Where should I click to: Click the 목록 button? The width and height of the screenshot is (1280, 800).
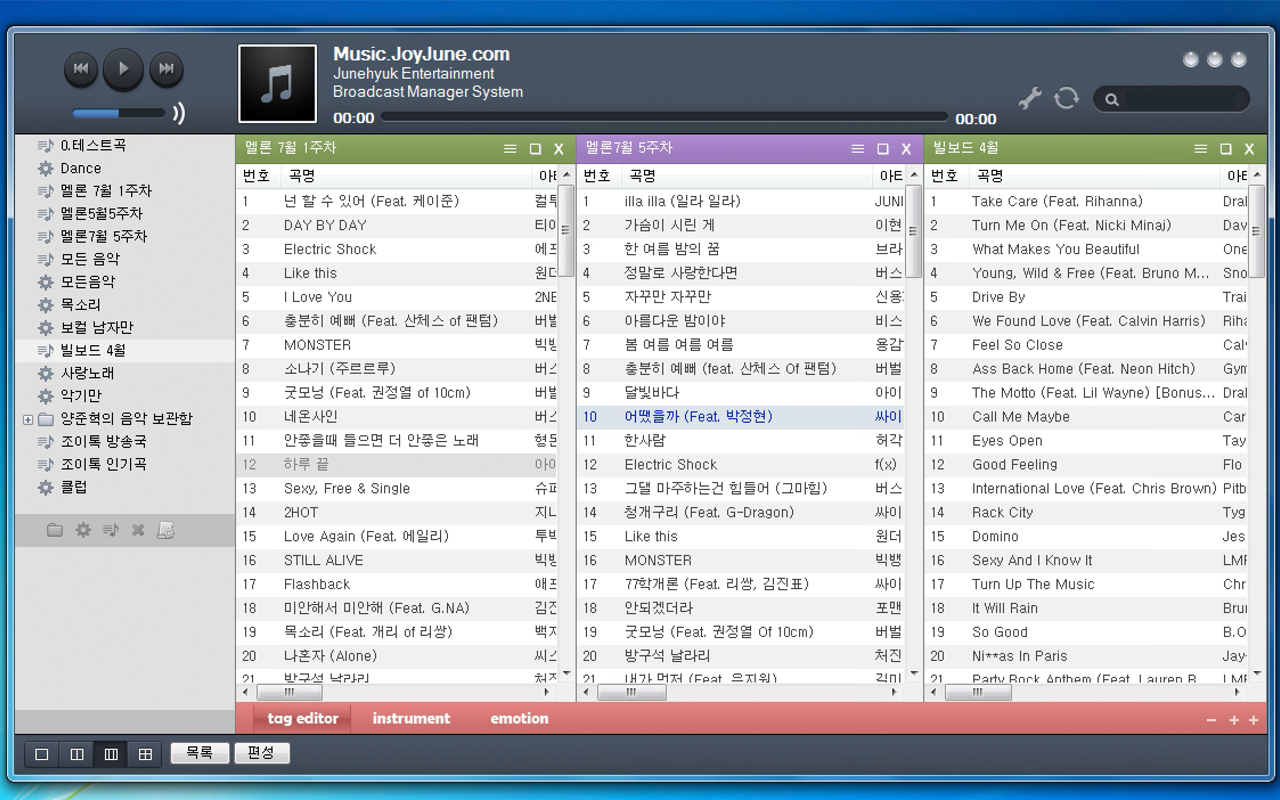(199, 752)
